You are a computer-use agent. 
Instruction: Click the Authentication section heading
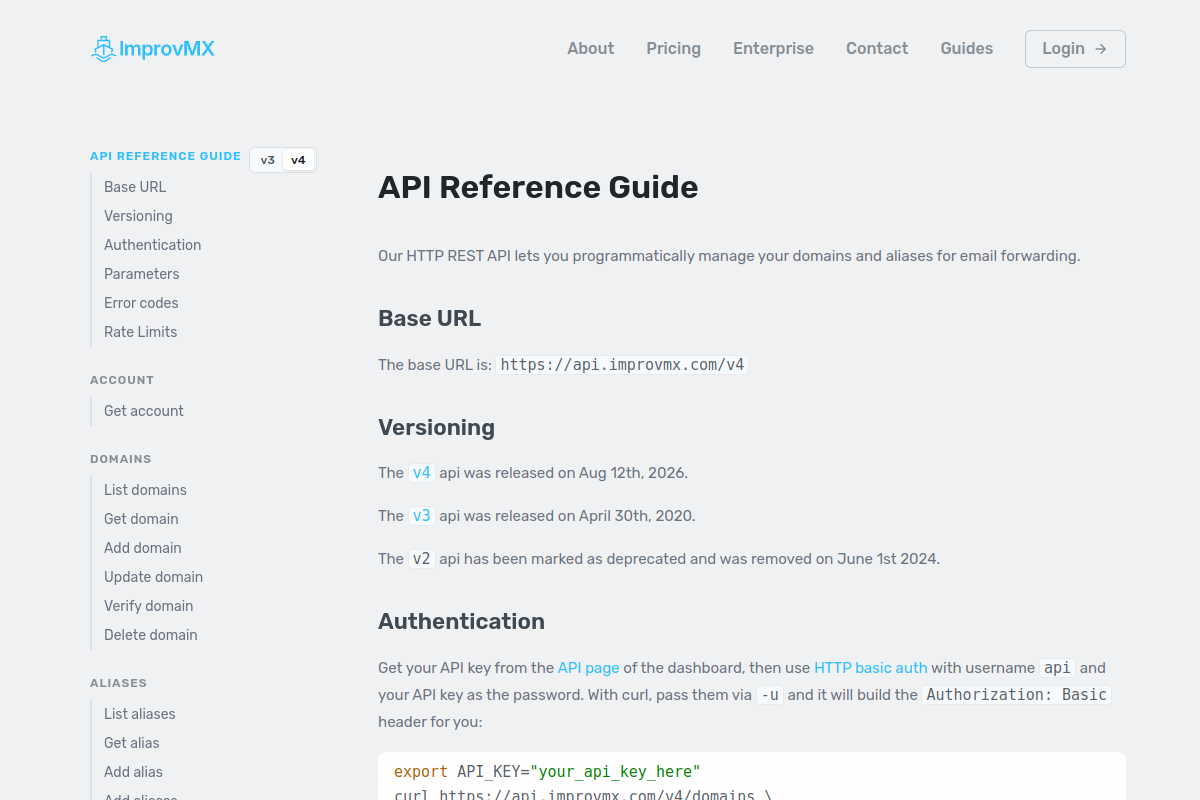(461, 621)
